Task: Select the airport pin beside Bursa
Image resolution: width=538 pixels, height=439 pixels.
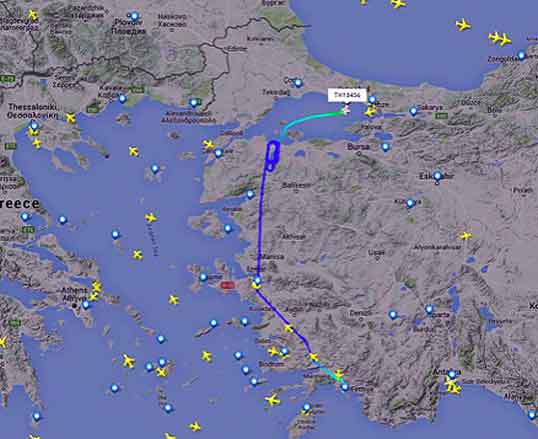Action: 385,147
